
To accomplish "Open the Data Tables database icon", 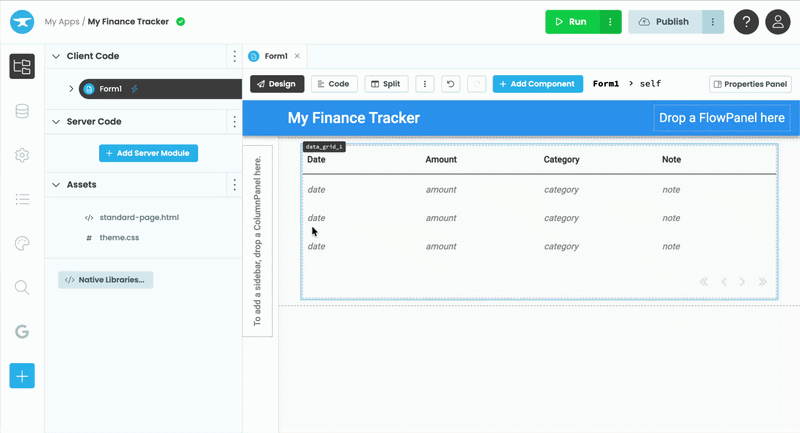I will (22, 111).
